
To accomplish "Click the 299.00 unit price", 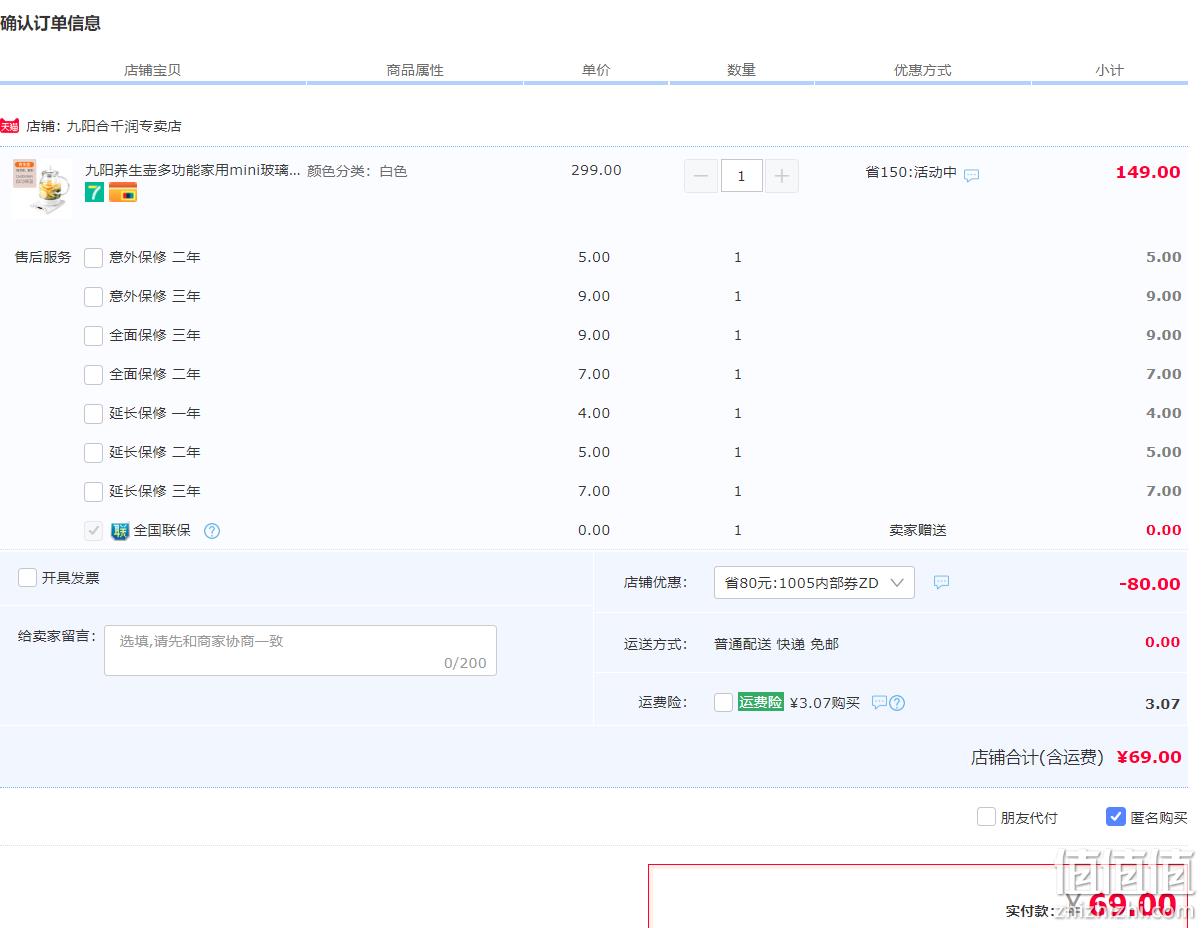I will (x=596, y=170).
